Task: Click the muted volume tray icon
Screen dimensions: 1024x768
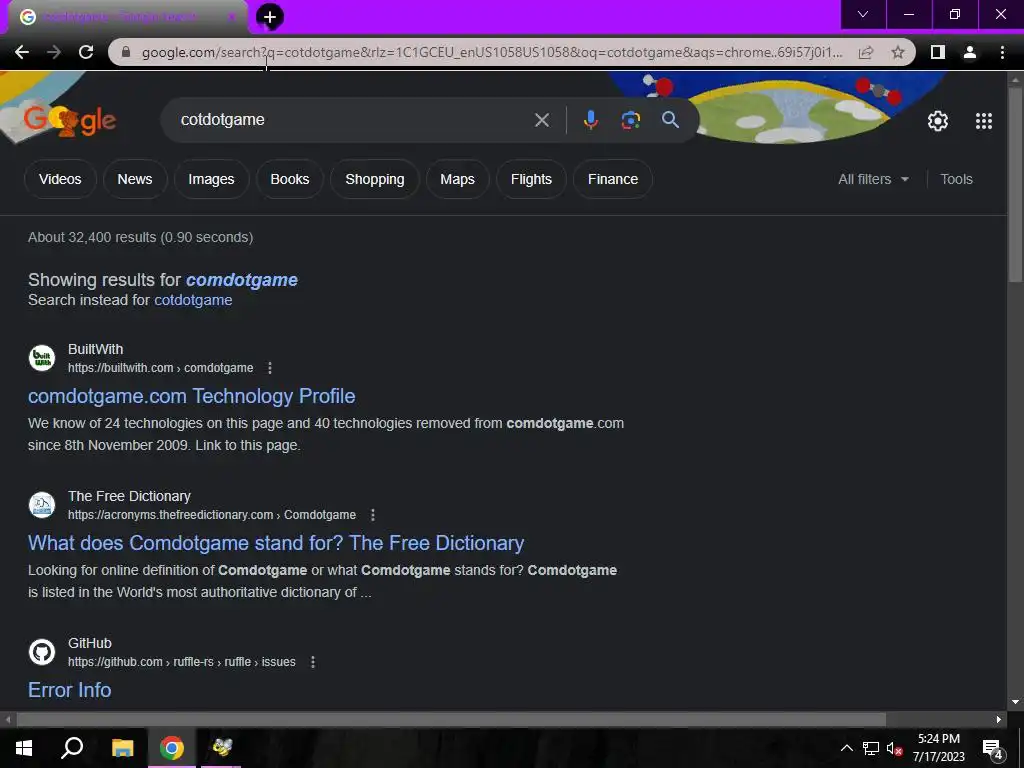Action: point(894,748)
